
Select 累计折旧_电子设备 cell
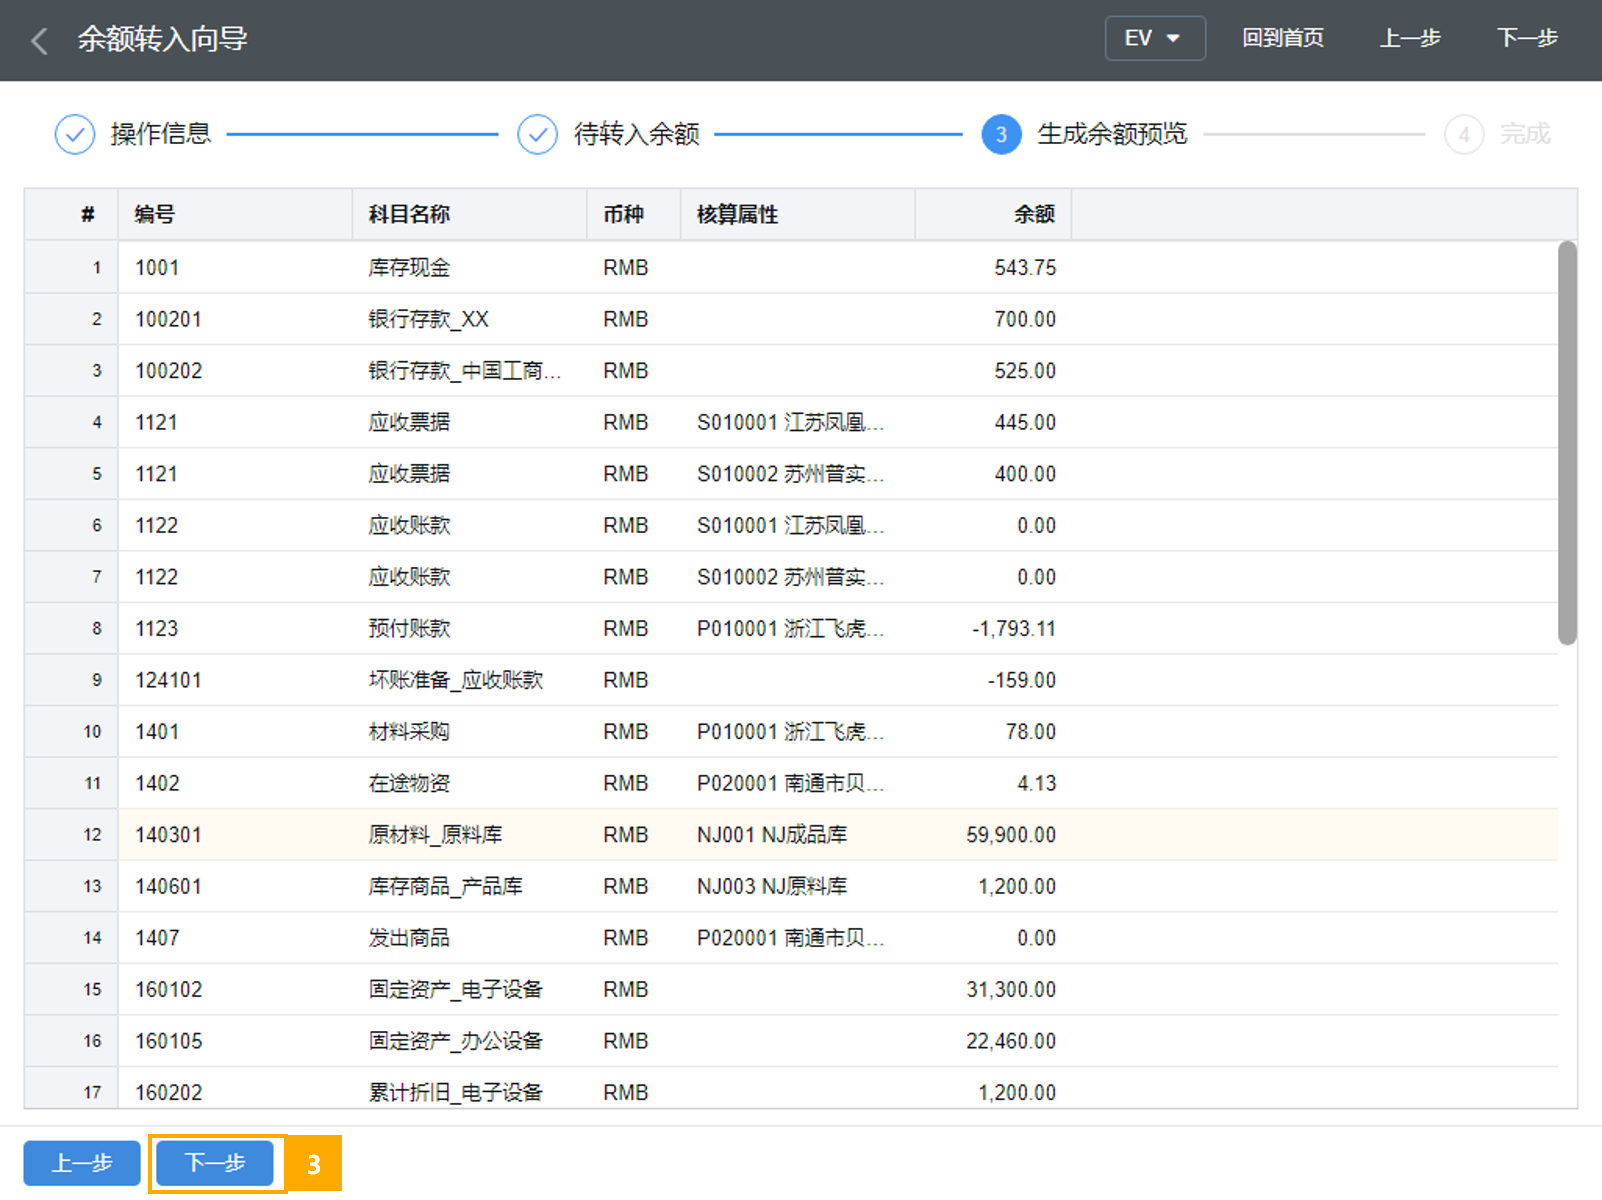455,1092
